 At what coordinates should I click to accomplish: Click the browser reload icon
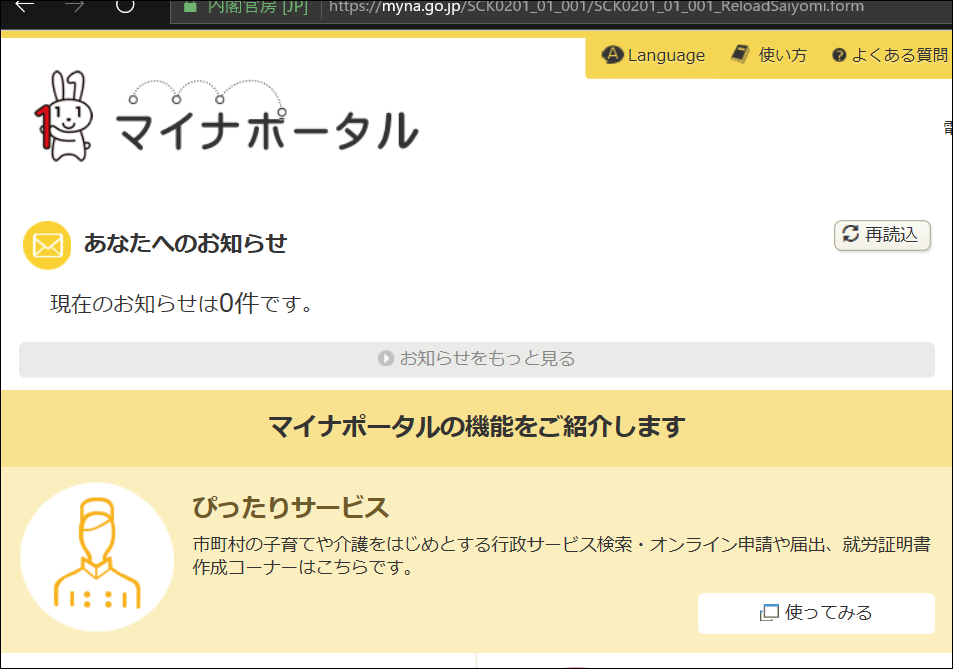125,6
